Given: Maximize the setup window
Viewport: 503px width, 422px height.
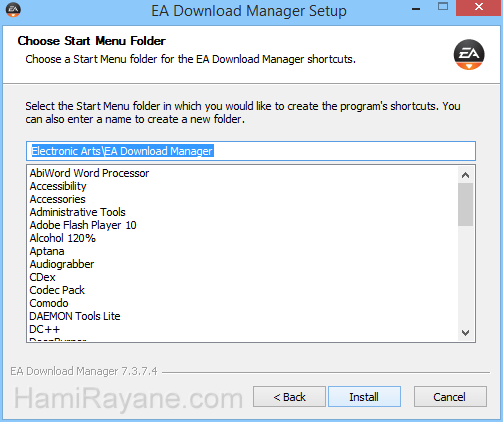Looking at the screenshot, I should point(443,7).
